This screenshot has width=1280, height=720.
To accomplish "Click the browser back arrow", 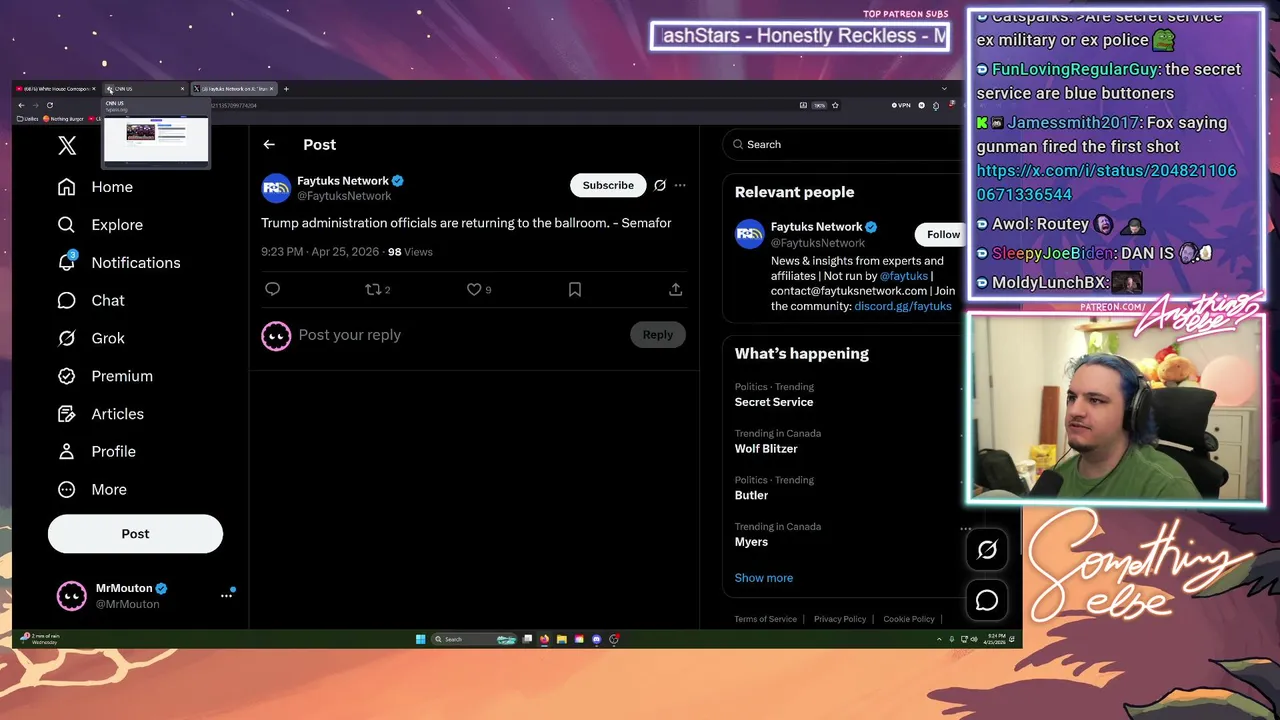I will click(21, 105).
